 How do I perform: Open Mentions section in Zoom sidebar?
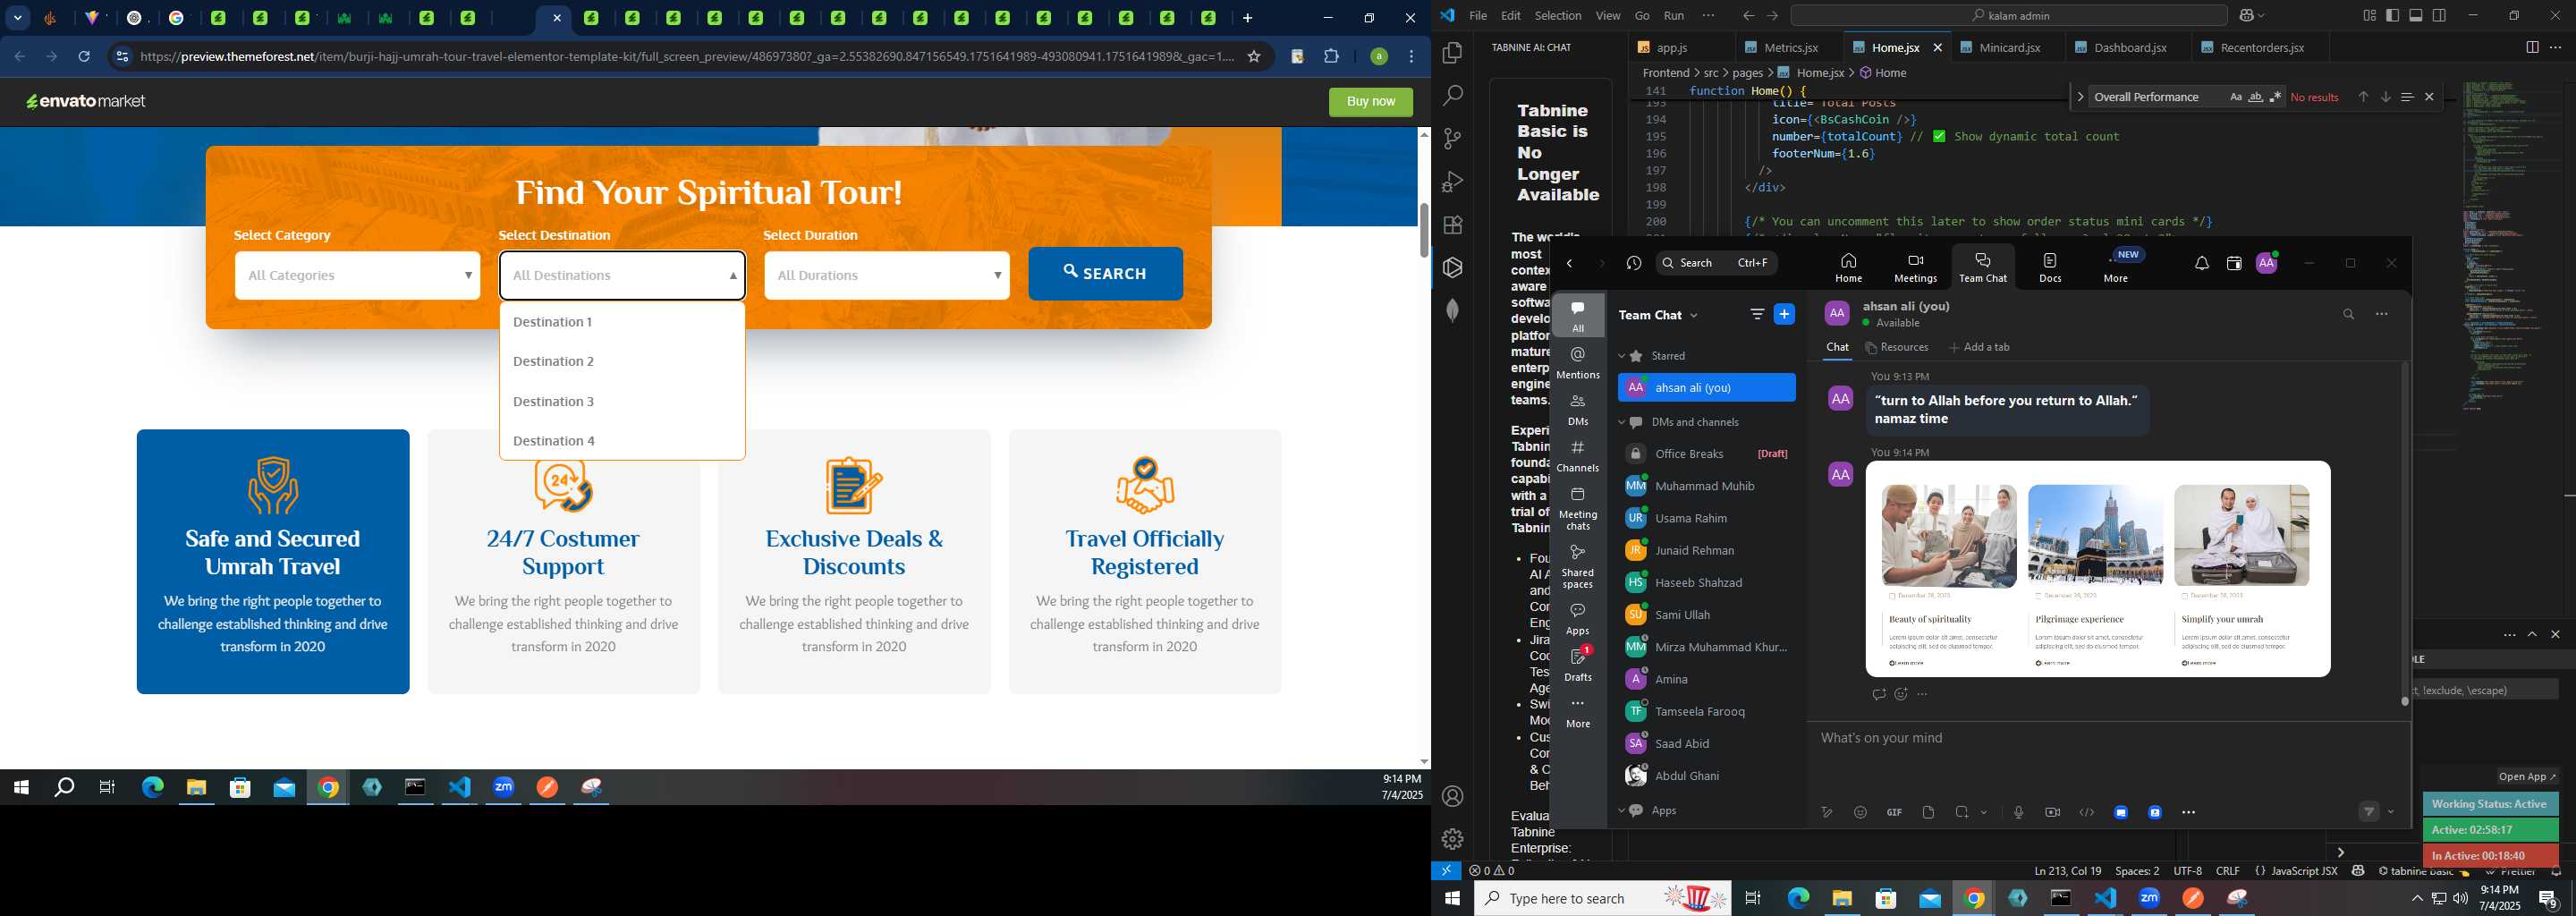(x=1578, y=363)
